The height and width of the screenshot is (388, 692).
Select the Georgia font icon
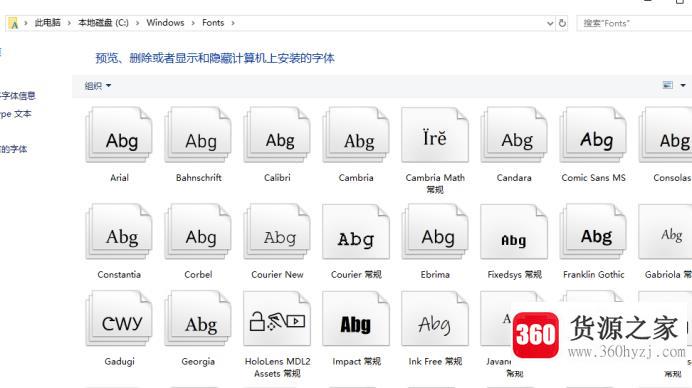pos(198,318)
